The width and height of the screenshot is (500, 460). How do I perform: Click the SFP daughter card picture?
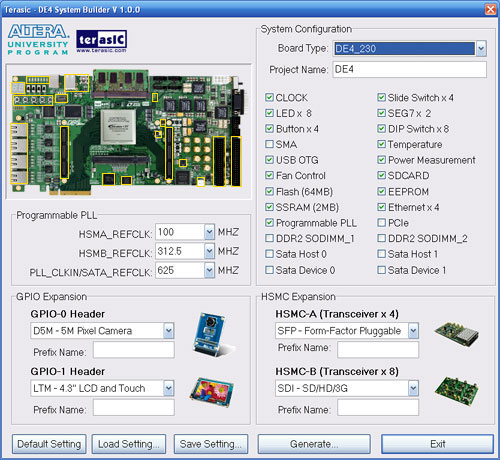tap(456, 334)
